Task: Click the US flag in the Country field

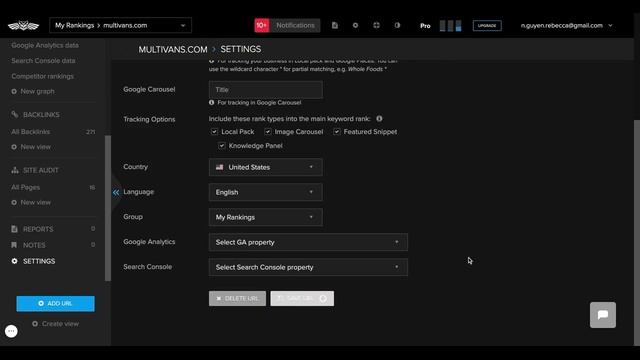Action: [220, 167]
